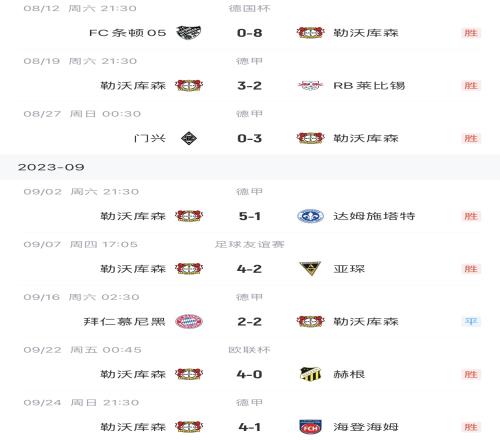This screenshot has height=440, width=500.
Task: Click the 拜仁慕尼黑 team name
Action: click(x=124, y=321)
